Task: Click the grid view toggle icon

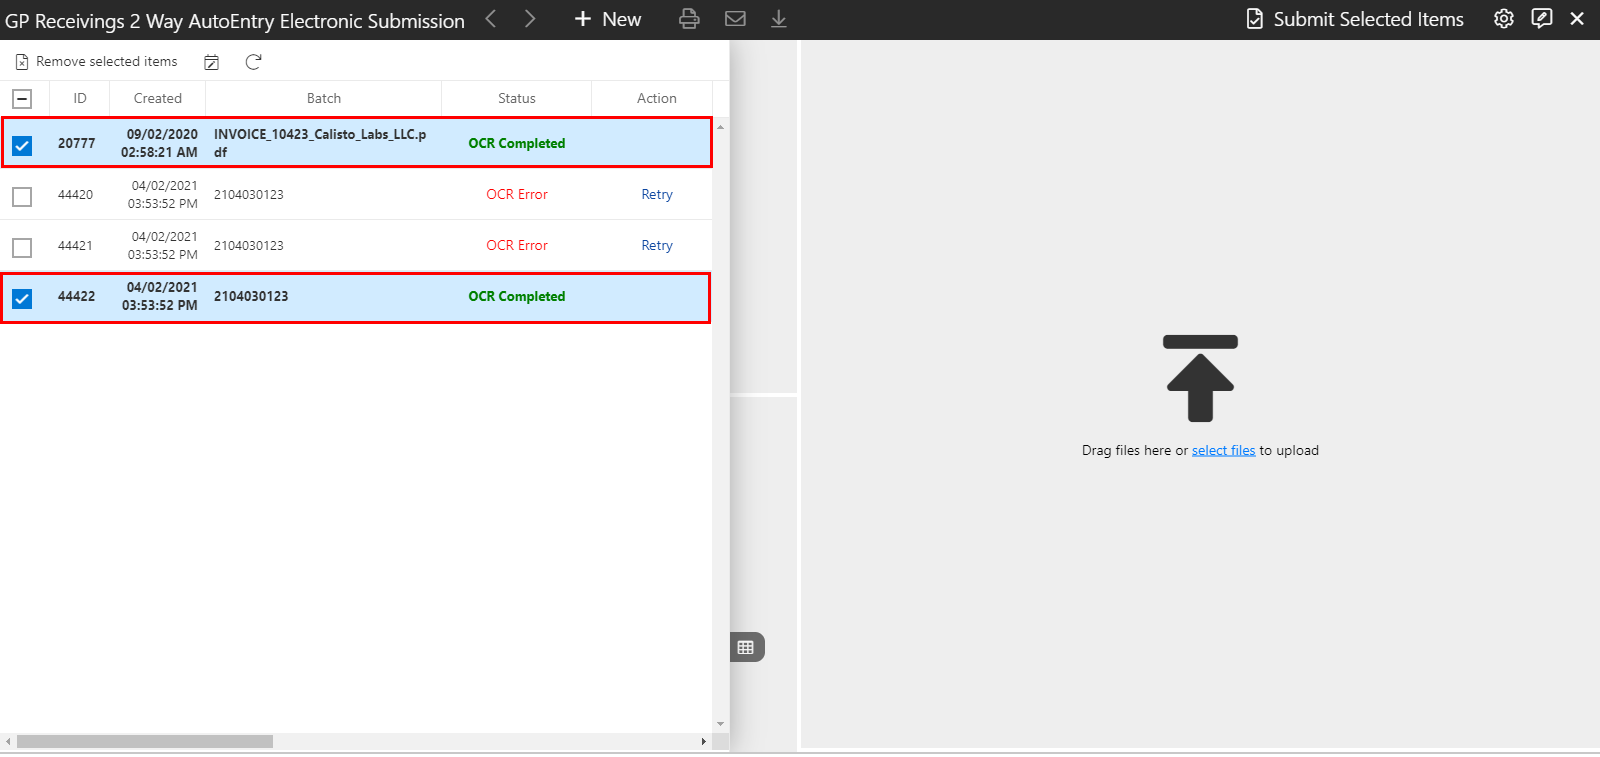Action: pos(746,647)
